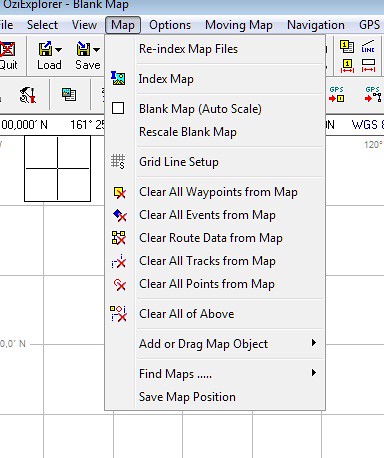Click the GPS send waypoints toolbar icon
384x458 pixels.
pyautogui.click(x=337, y=95)
